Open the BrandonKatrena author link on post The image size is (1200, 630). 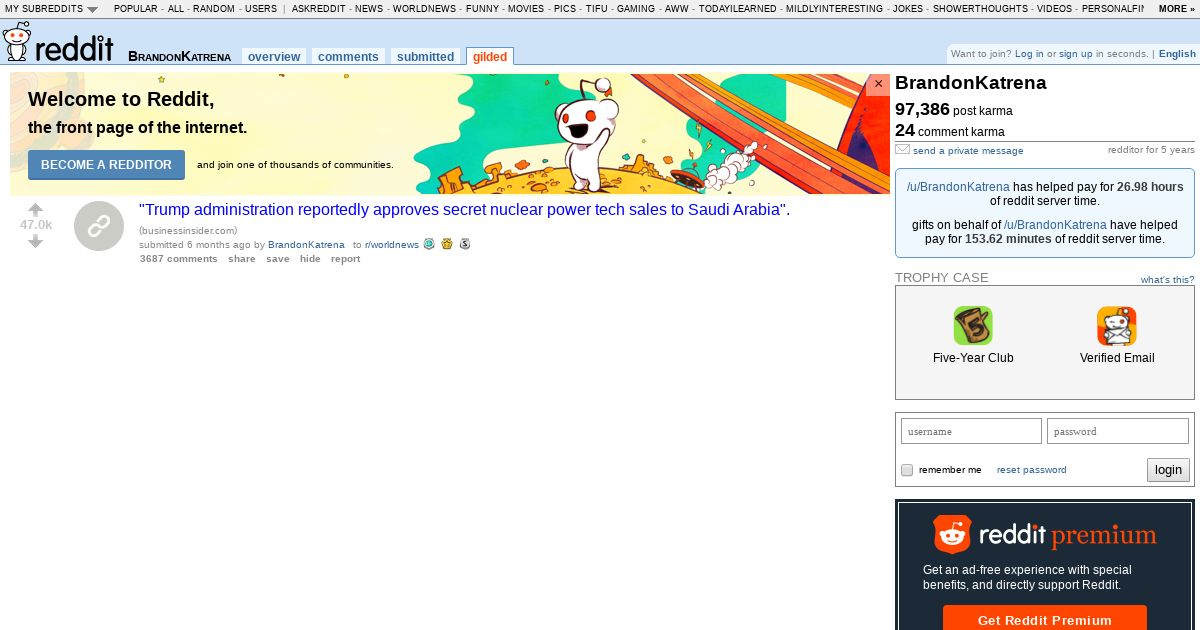(306, 245)
